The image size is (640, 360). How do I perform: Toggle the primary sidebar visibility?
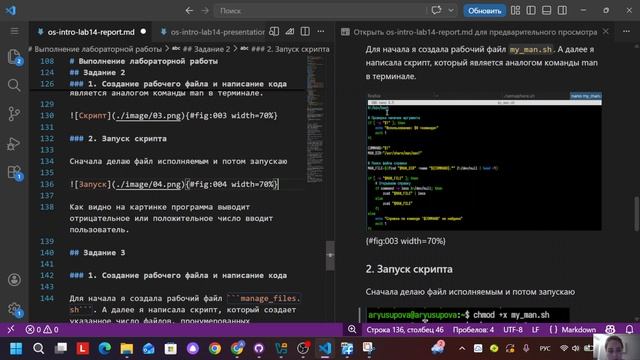tap(531, 11)
